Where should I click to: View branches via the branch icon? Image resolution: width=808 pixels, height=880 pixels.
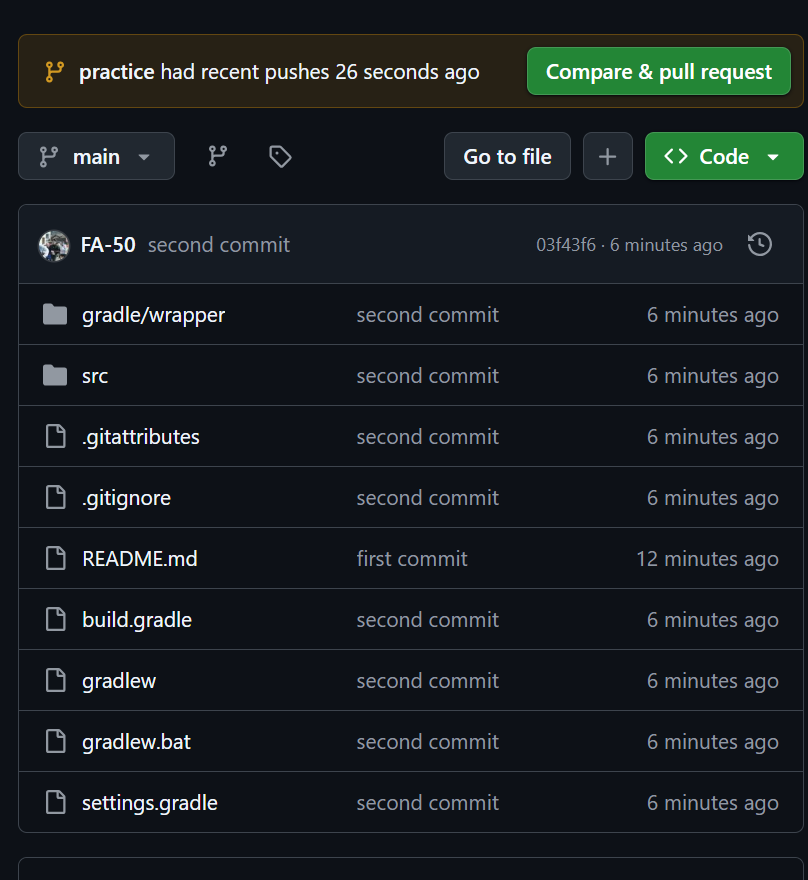coord(218,156)
